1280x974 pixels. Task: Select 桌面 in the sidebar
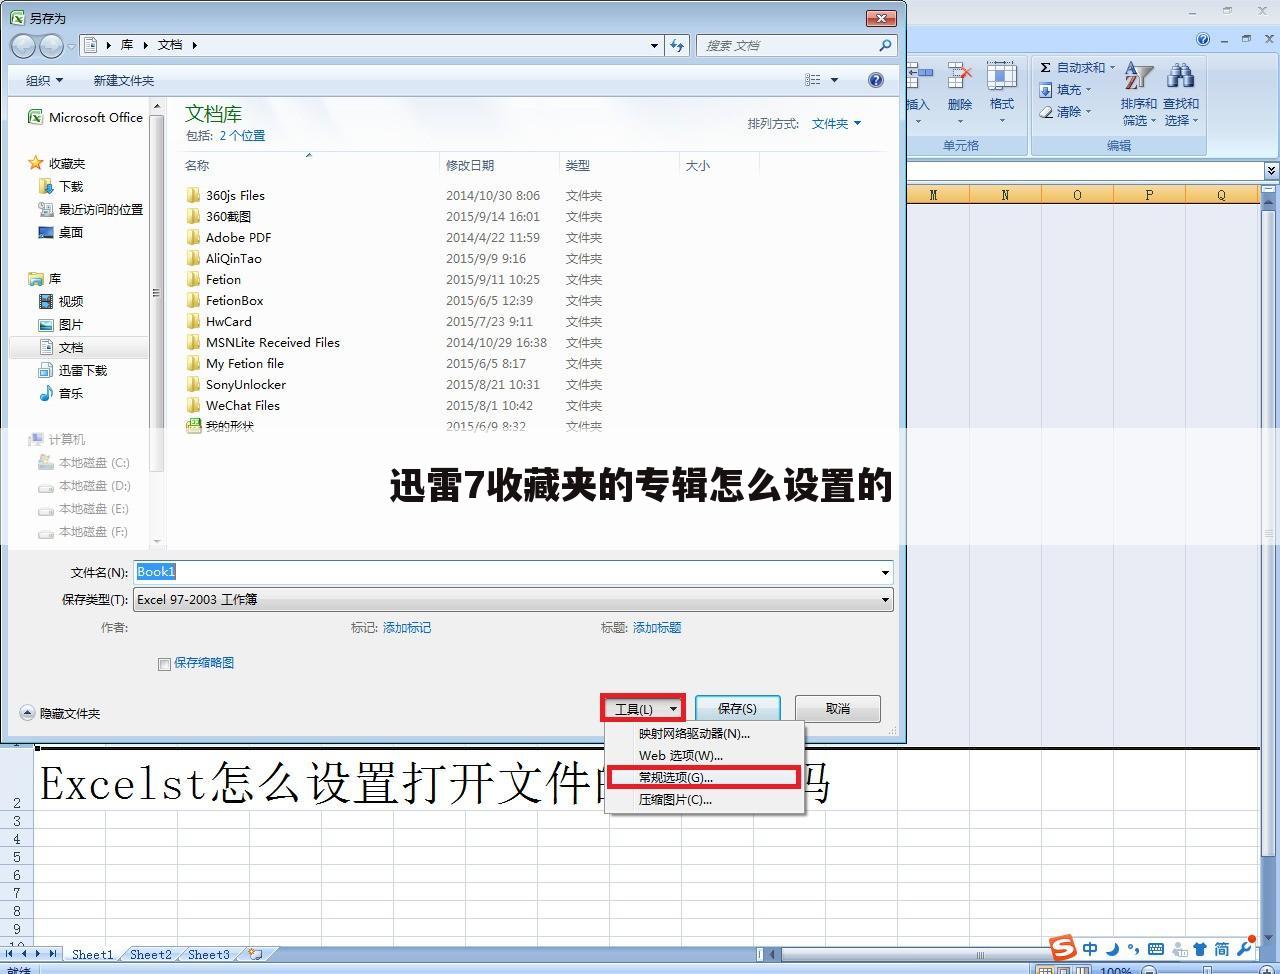click(61, 232)
